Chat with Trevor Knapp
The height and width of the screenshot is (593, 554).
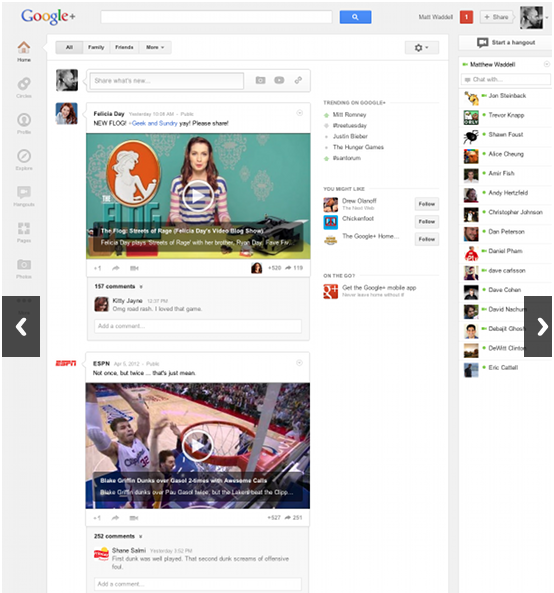pyautogui.click(x=506, y=117)
